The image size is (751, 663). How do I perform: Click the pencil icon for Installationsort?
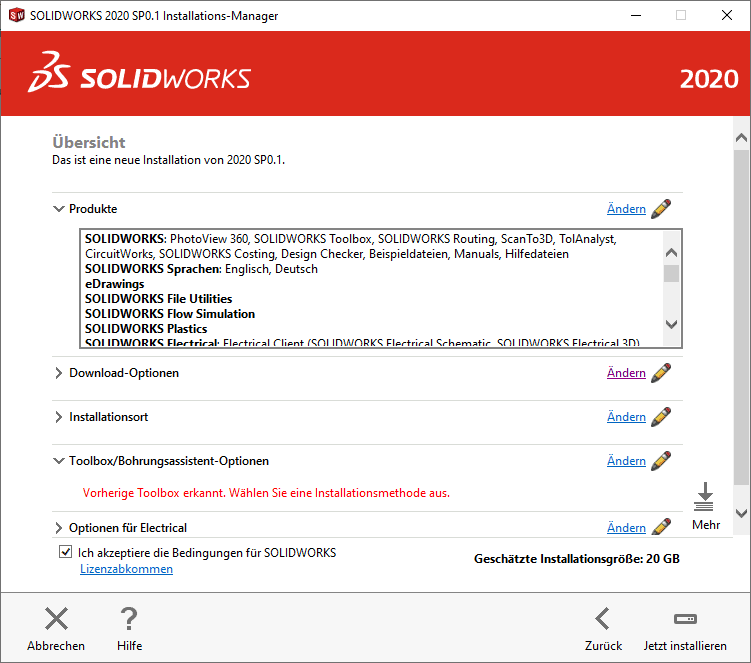[x=661, y=417]
